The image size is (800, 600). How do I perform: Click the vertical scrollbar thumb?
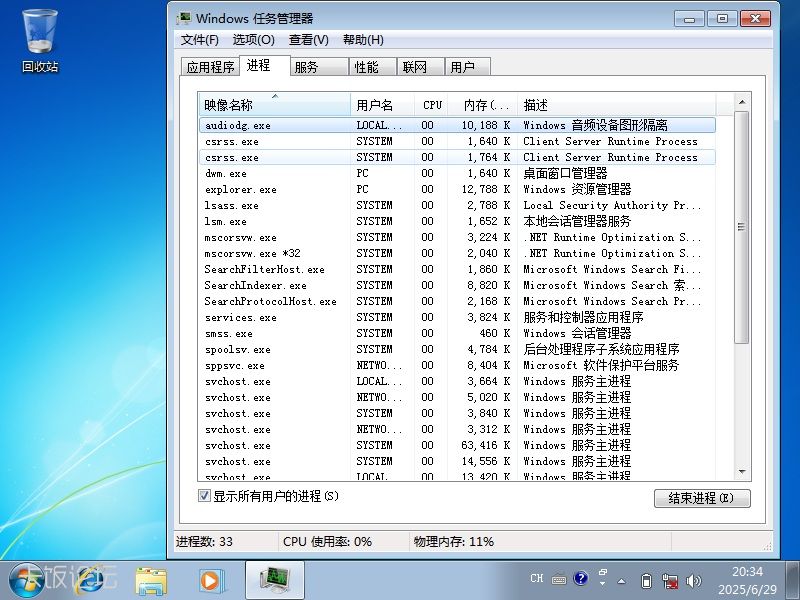[x=742, y=227]
